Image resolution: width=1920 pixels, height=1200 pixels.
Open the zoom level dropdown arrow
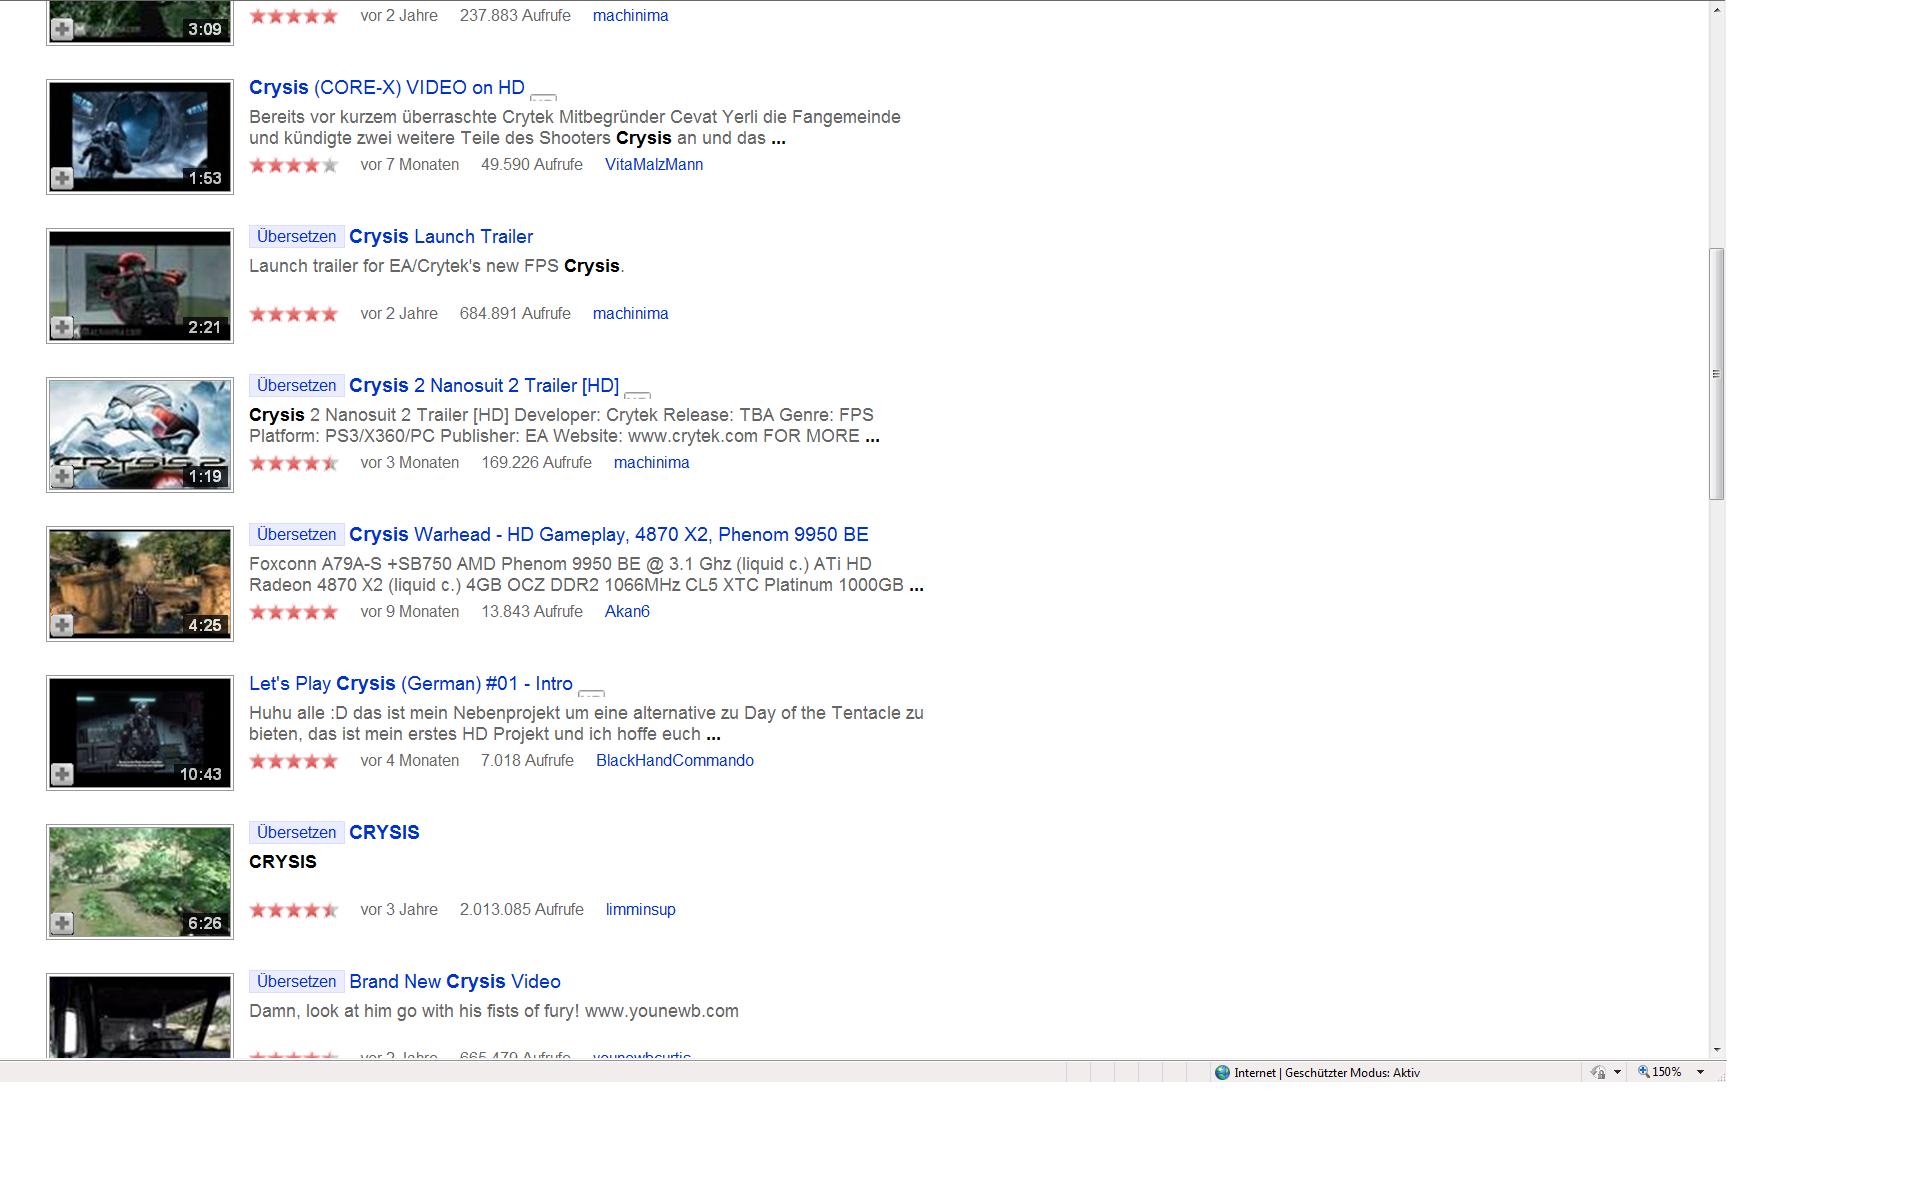(x=1700, y=1072)
